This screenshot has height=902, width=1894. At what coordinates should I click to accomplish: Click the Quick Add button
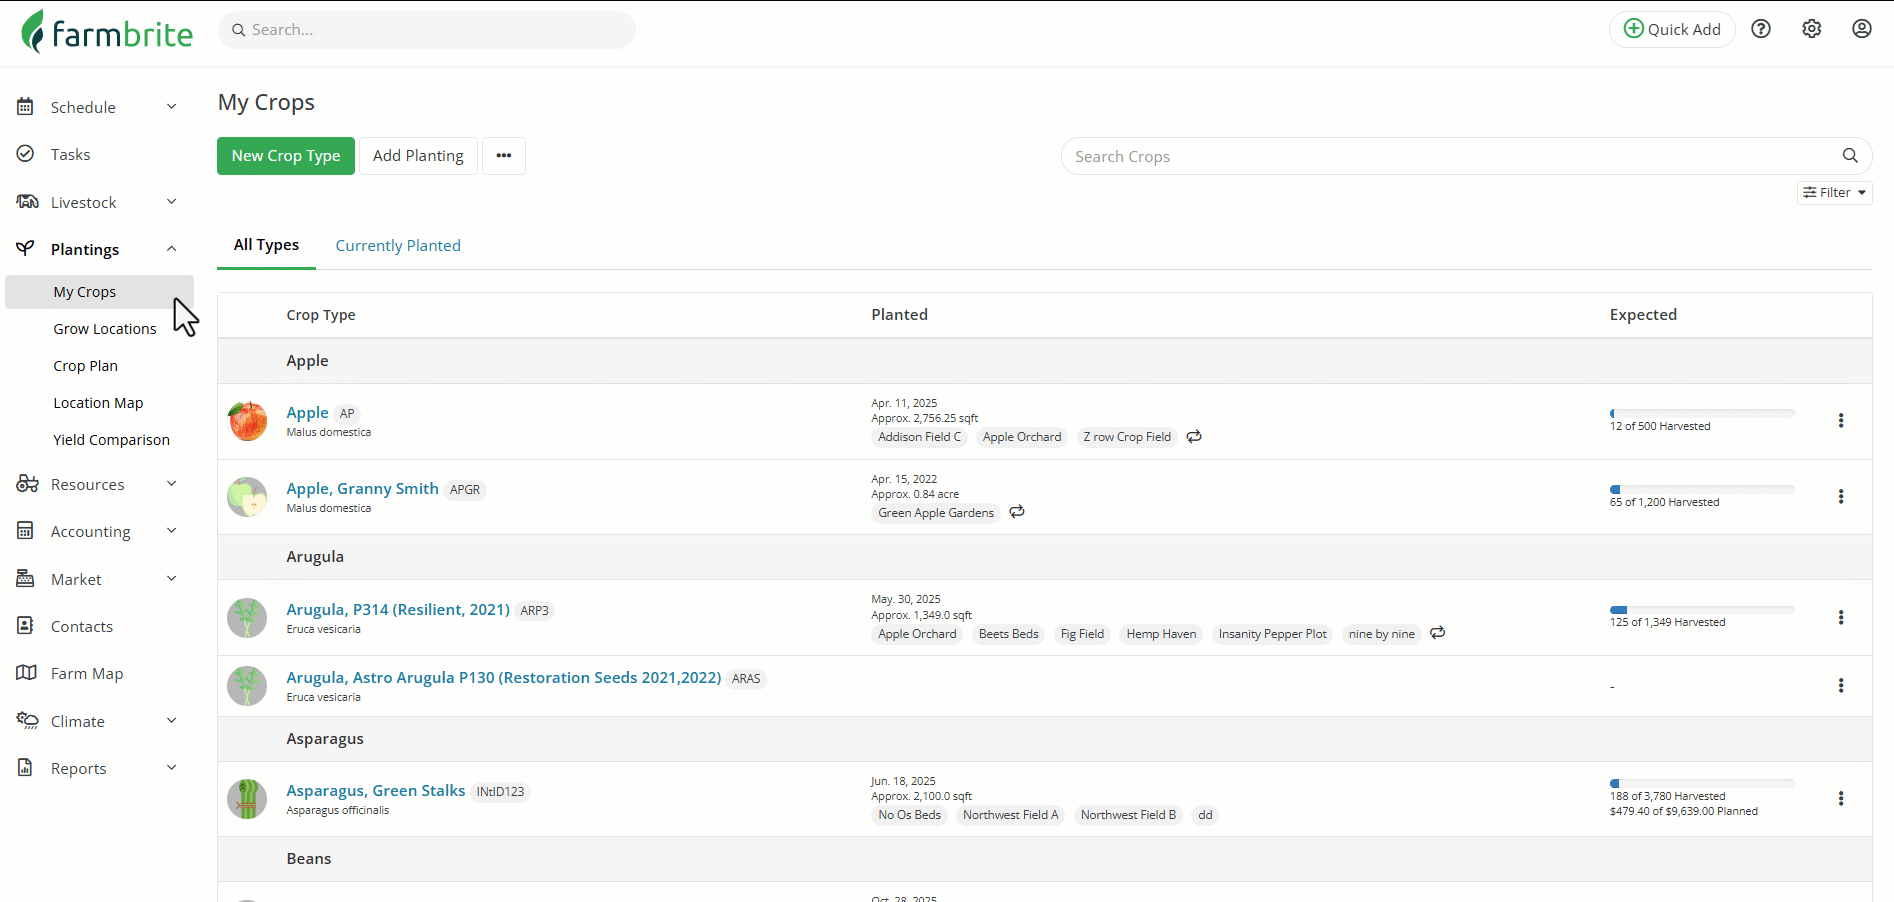coord(1672,29)
